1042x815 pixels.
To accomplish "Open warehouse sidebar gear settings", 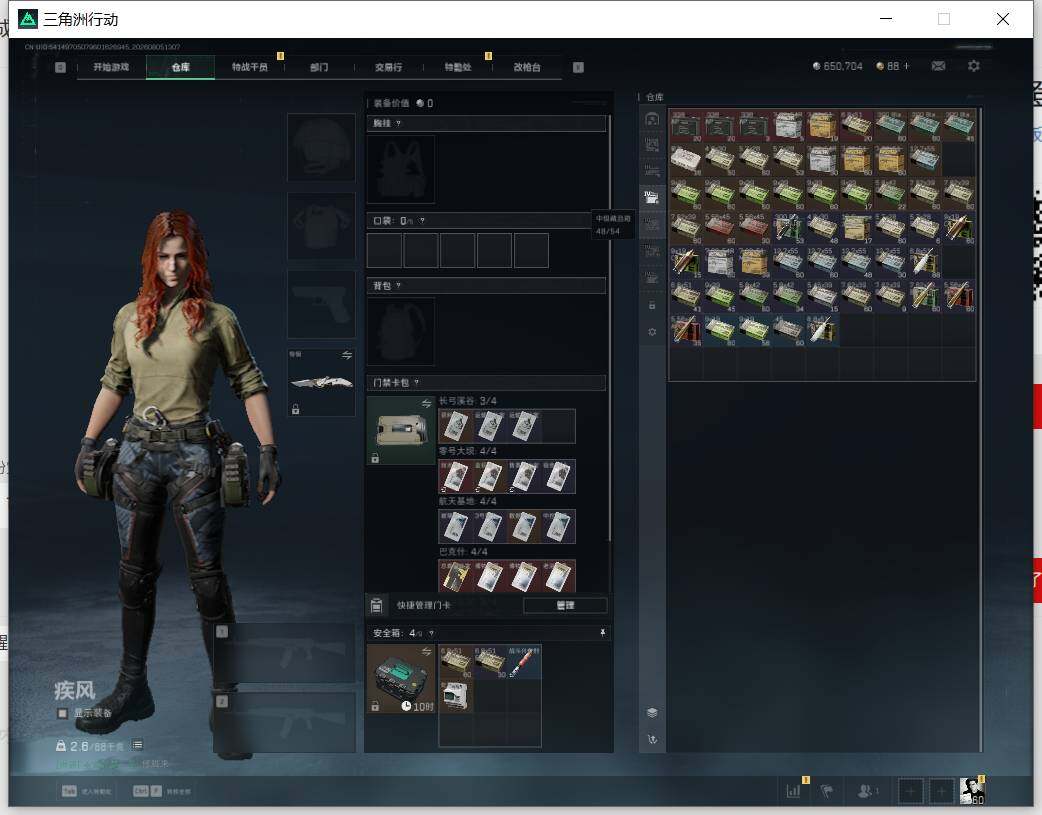I will click(x=652, y=332).
